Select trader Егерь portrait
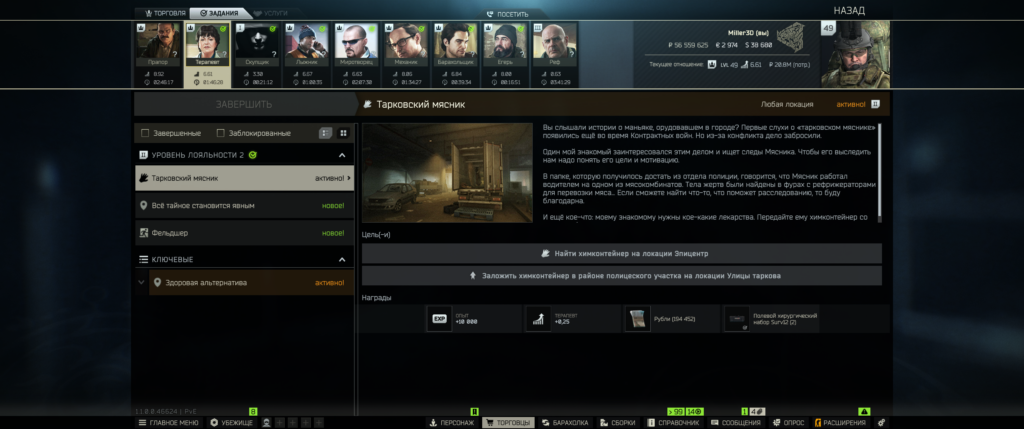This screenshot has height=429, width=1024. pyautogui.click(x=505, y=41)
